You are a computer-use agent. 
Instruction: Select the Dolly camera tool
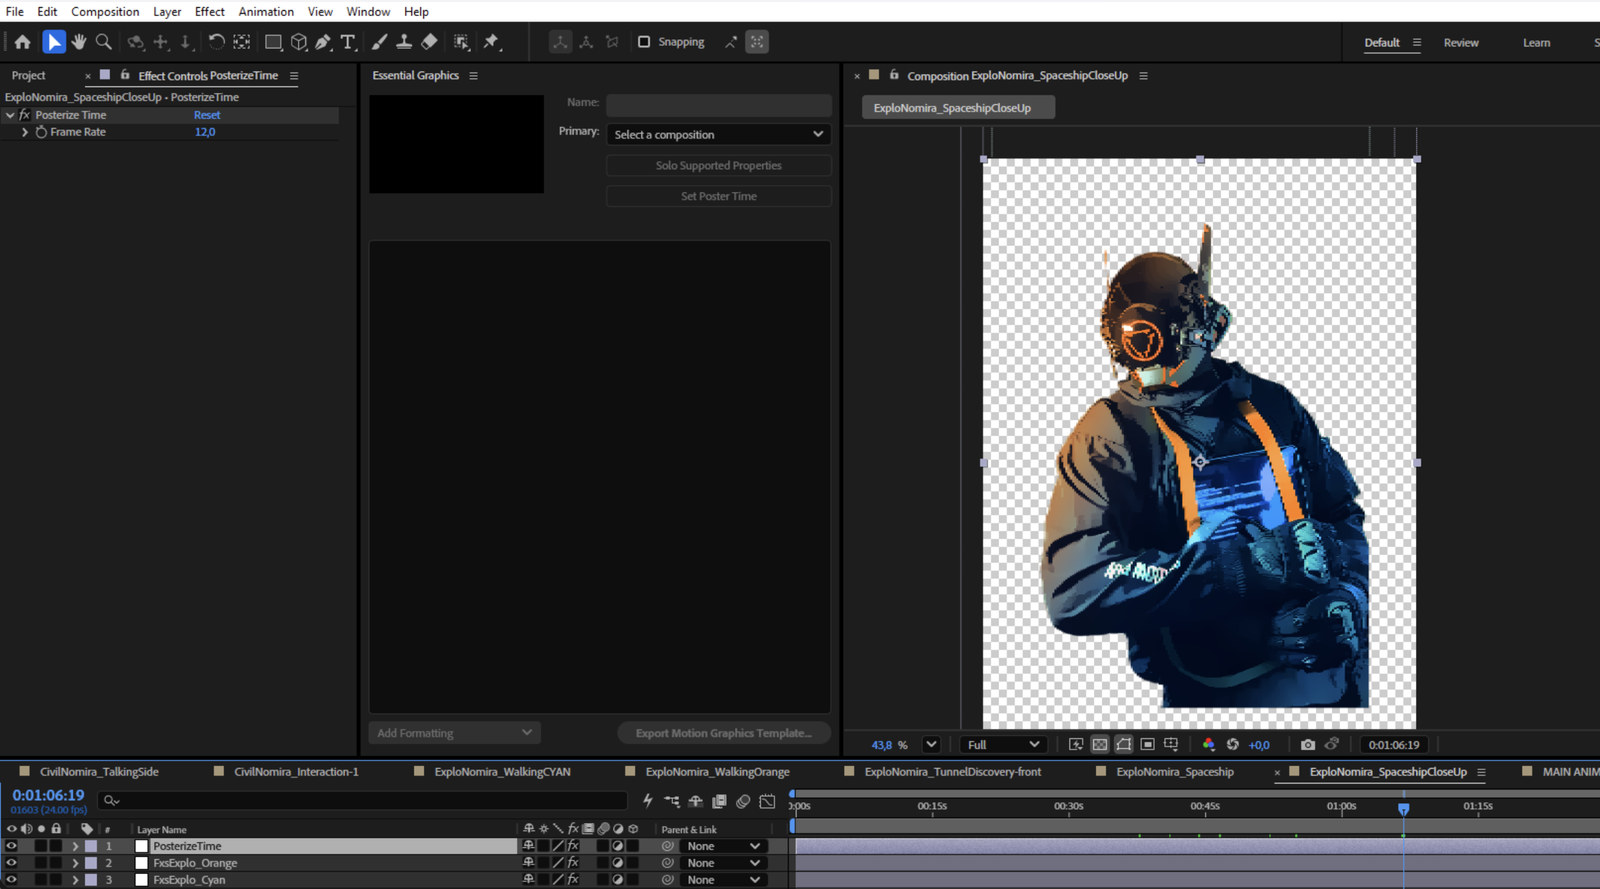[x=185, y=42]
